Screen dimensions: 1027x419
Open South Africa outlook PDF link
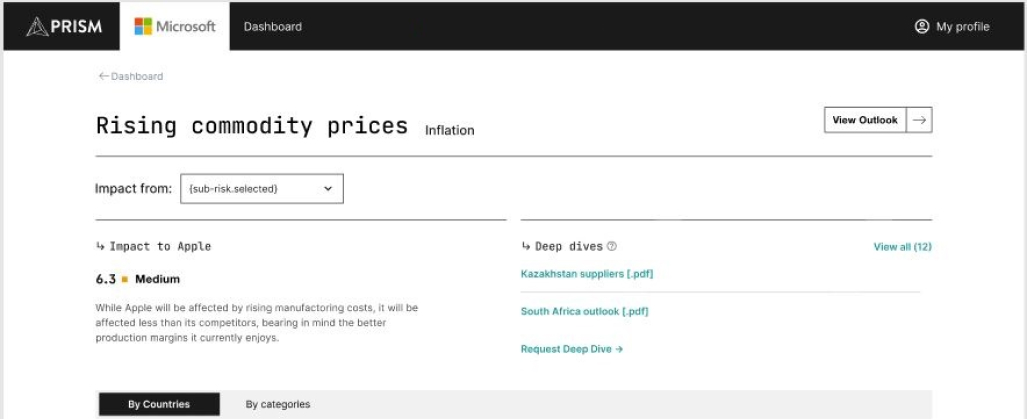pyautogui.click(x=584, y=311)
